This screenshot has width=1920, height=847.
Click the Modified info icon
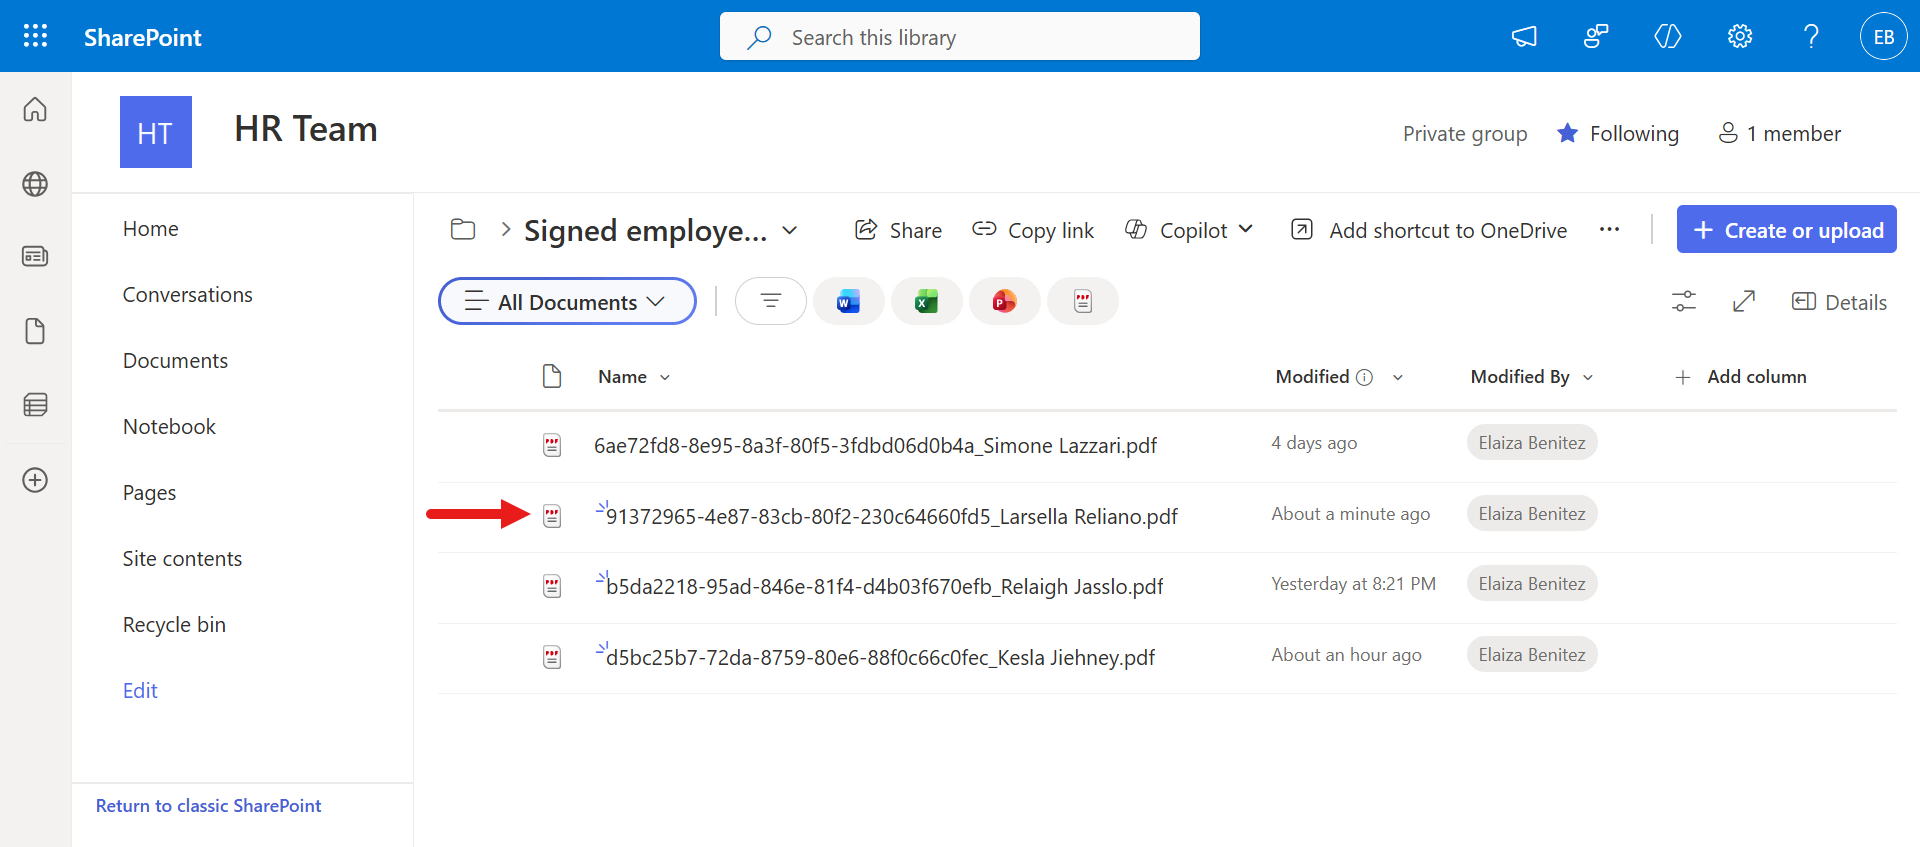pyautogui.click(x=1364, y=377)
